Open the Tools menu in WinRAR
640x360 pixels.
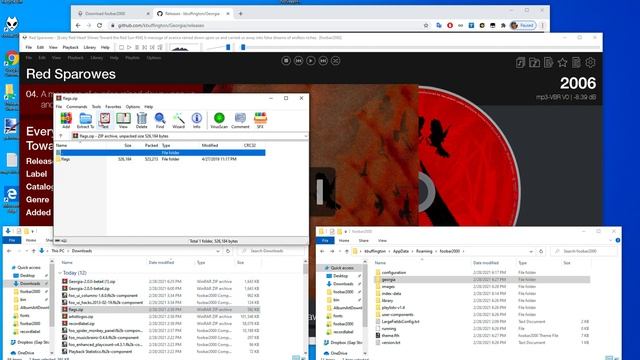[x=96, y=107]
